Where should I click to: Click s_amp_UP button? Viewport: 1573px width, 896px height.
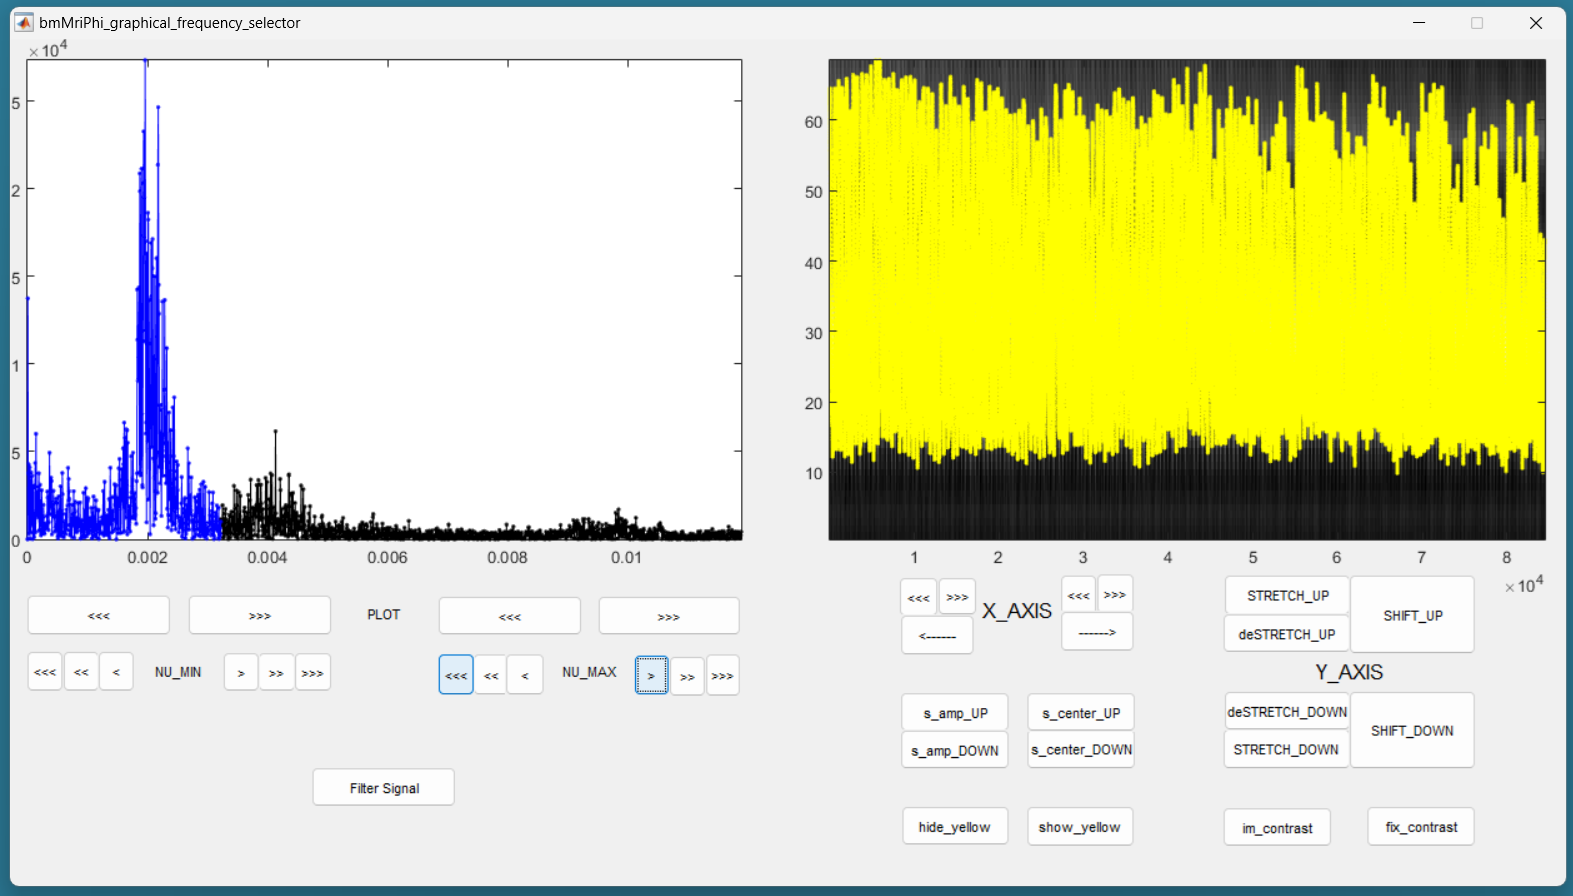point(955,713)
